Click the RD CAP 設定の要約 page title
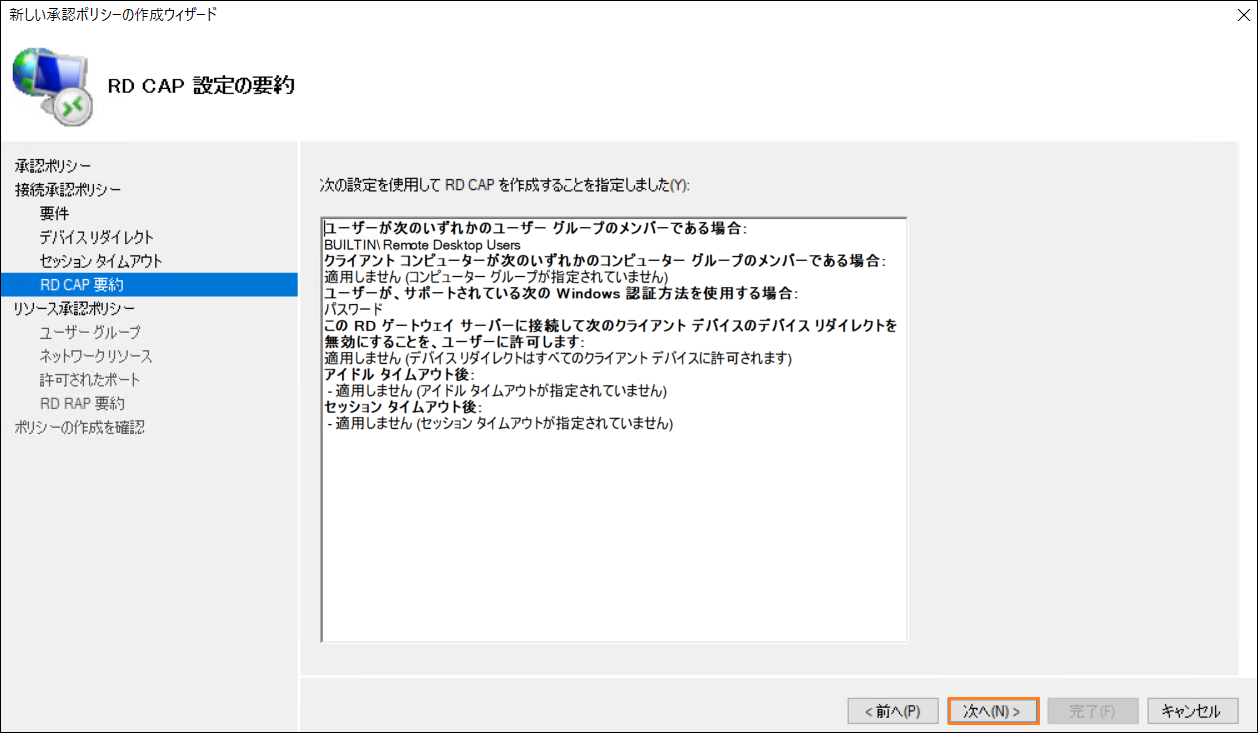This screenshot has height=733, width=1258. point(201,85)
